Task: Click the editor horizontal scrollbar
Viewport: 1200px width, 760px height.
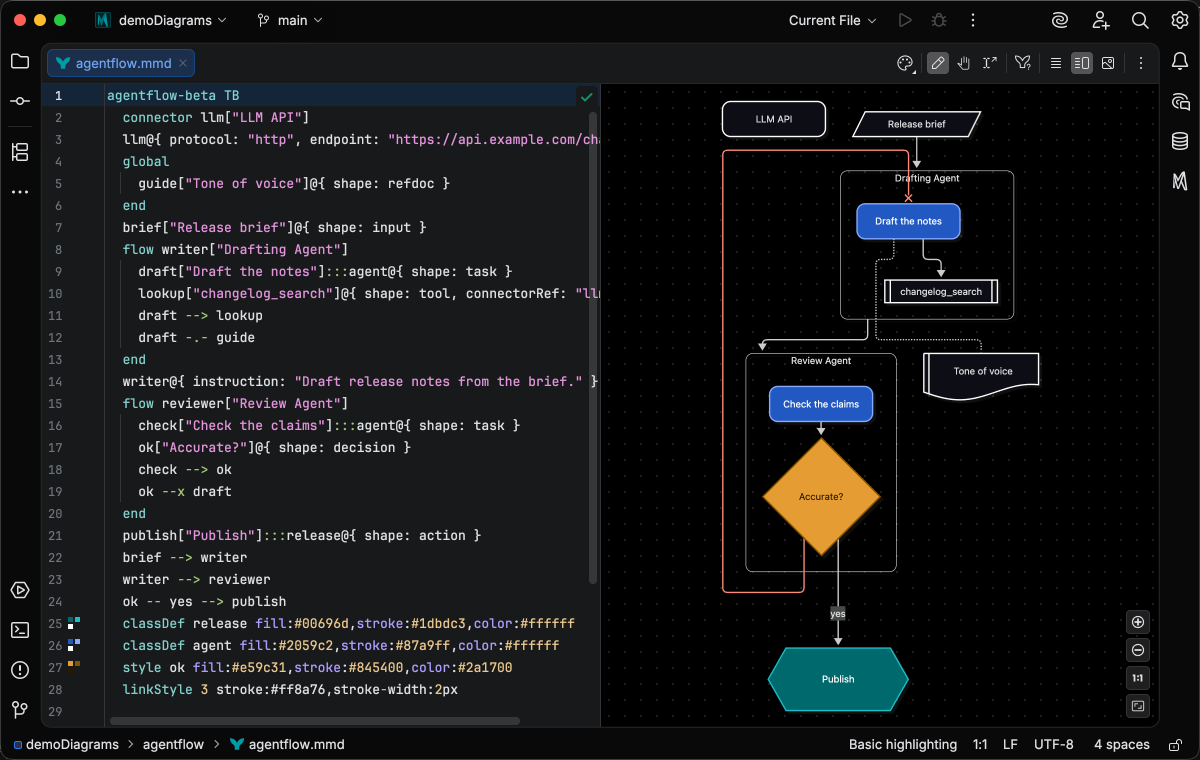Action: pos(315,720)
